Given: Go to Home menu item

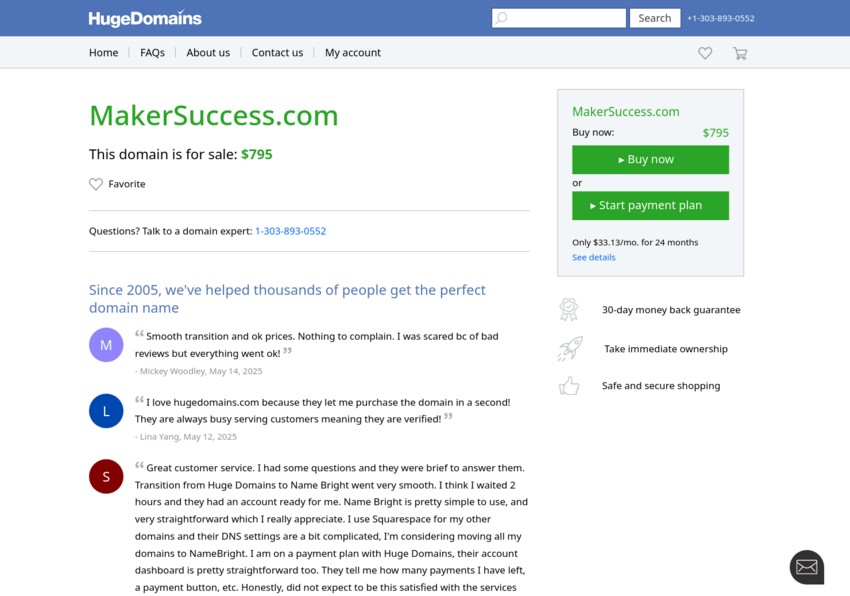Looking at the screenshot, I should [104, 53].
